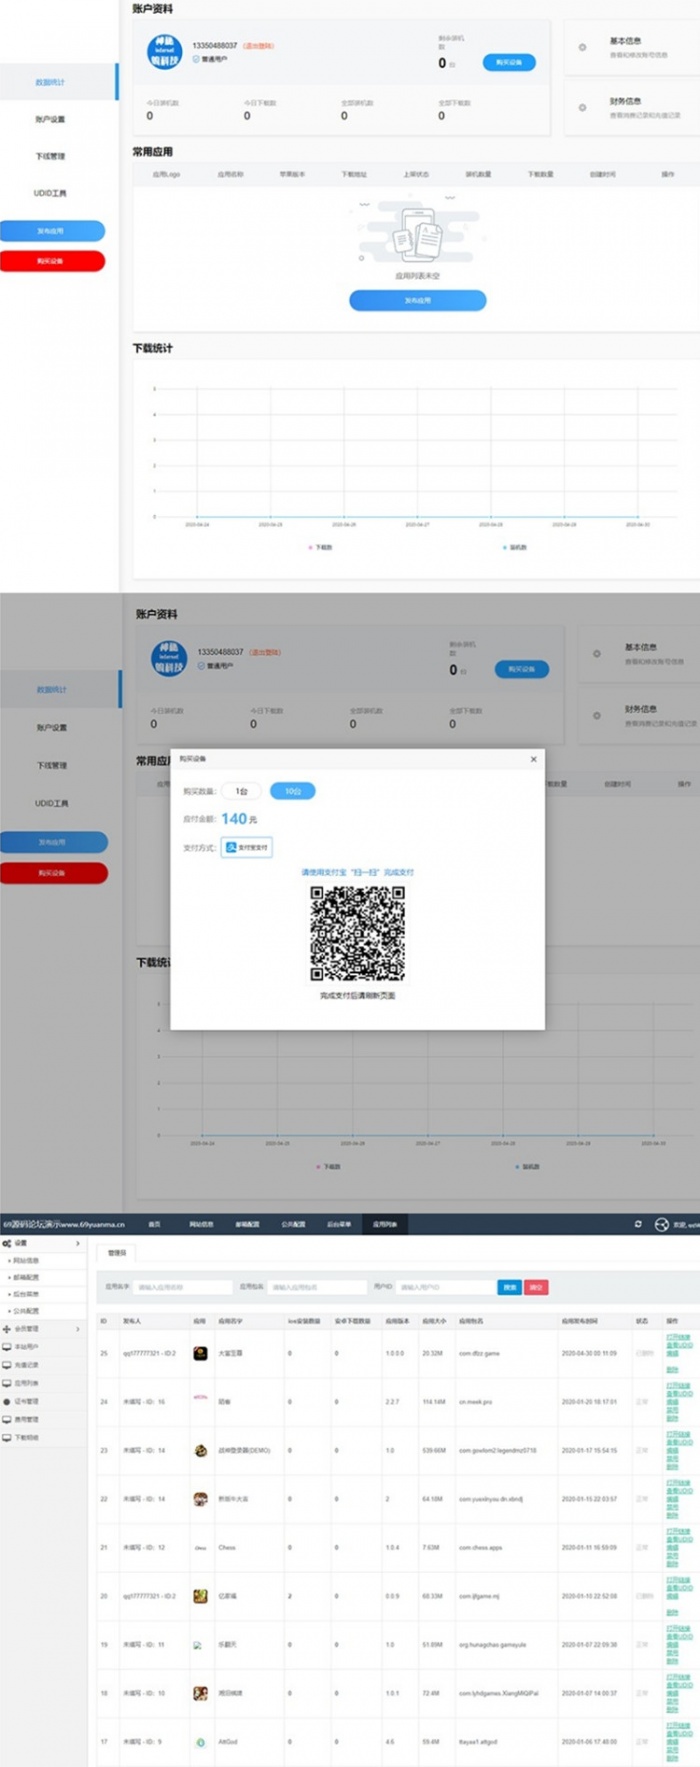
Task: Open 公共配置 in the admin sidebar tree
Action: coord(26,1311)
